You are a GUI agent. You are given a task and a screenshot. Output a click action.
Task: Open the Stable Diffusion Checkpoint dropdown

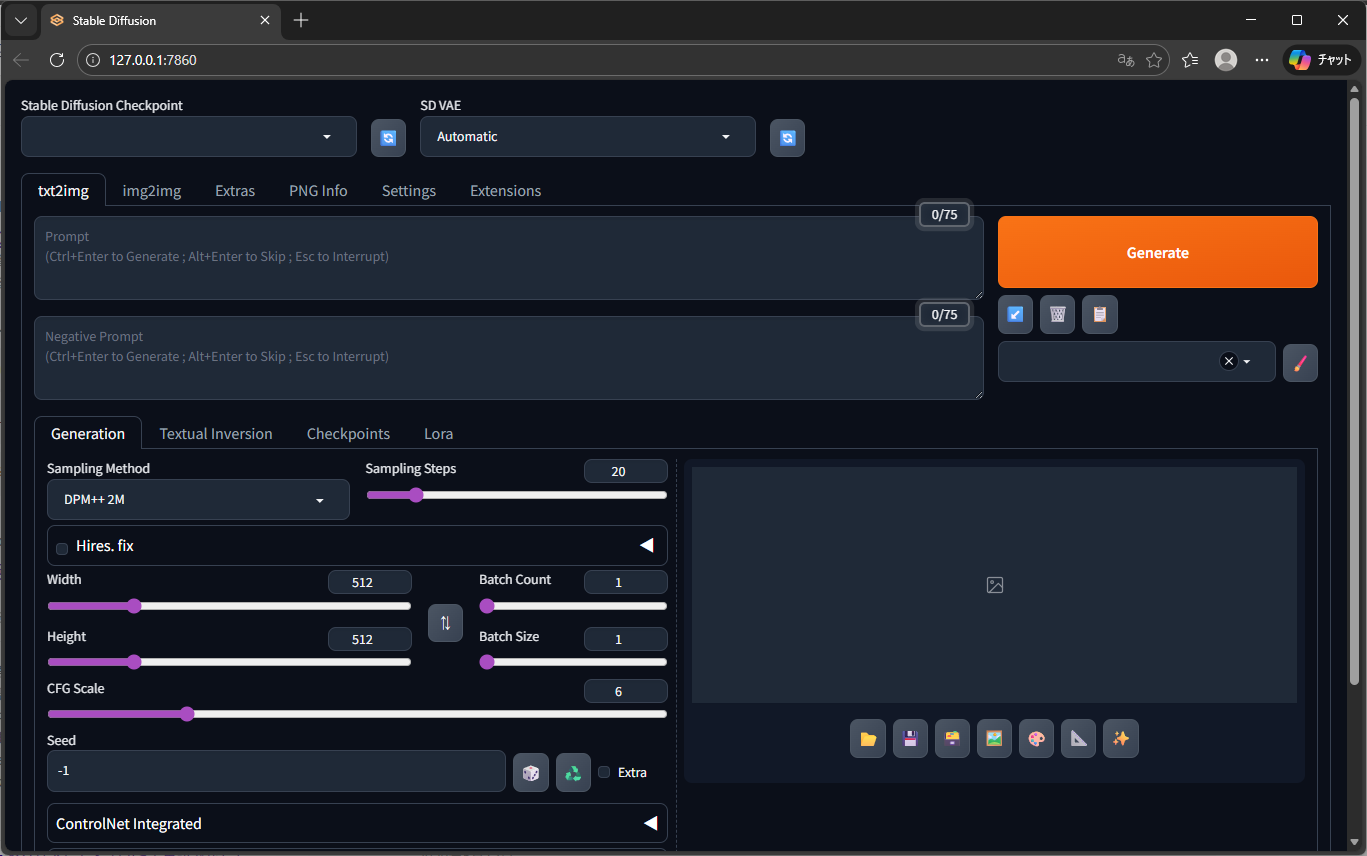tap(188, 137)
